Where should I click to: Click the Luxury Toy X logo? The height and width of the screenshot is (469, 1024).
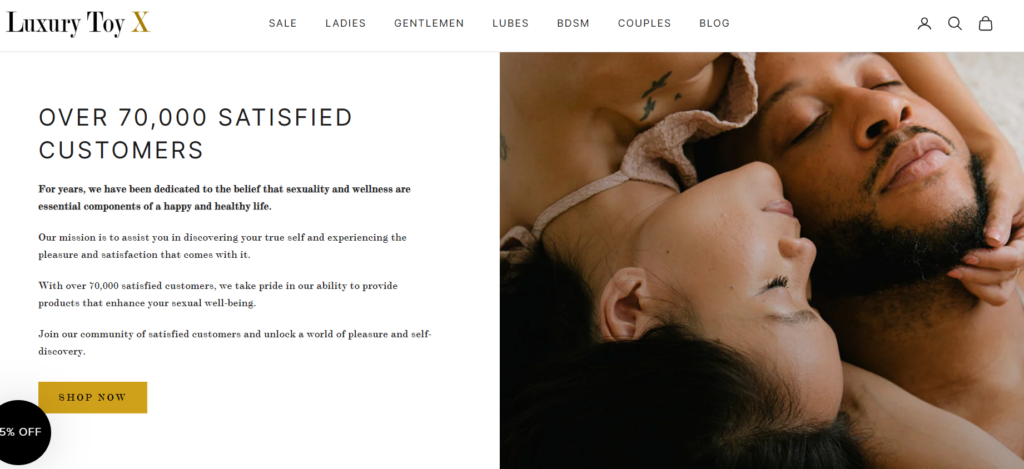(78, 24)
